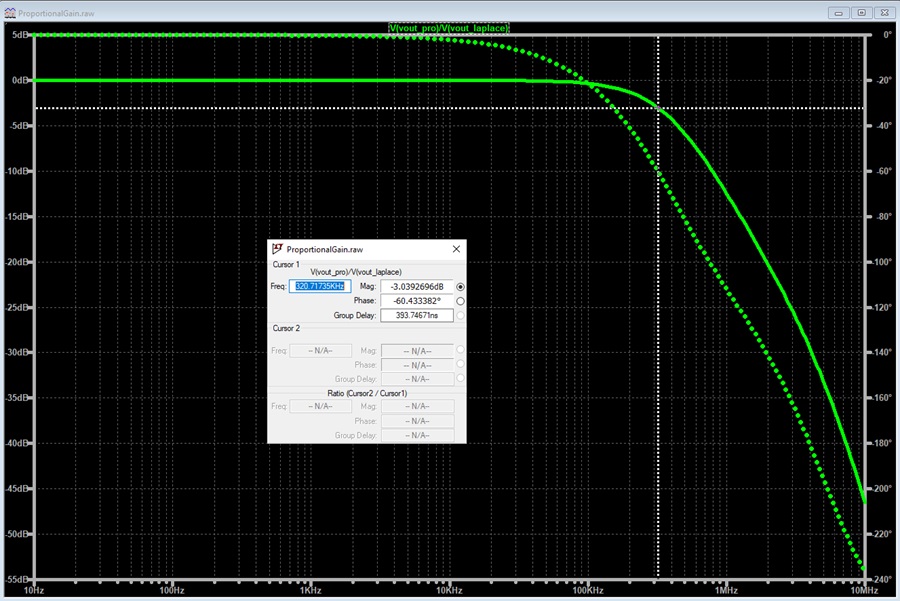Click the 100KHz frequency axis label

point(587,590)
